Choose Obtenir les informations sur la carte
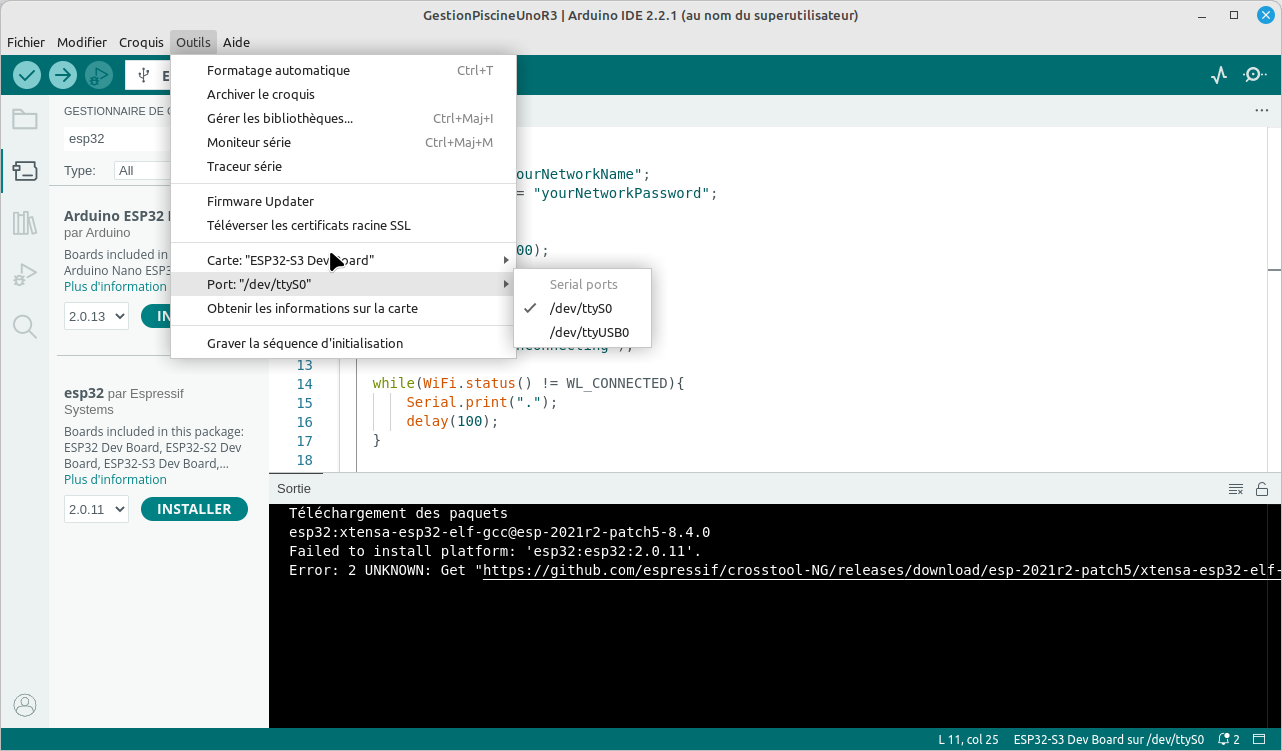 click(344, 309)
